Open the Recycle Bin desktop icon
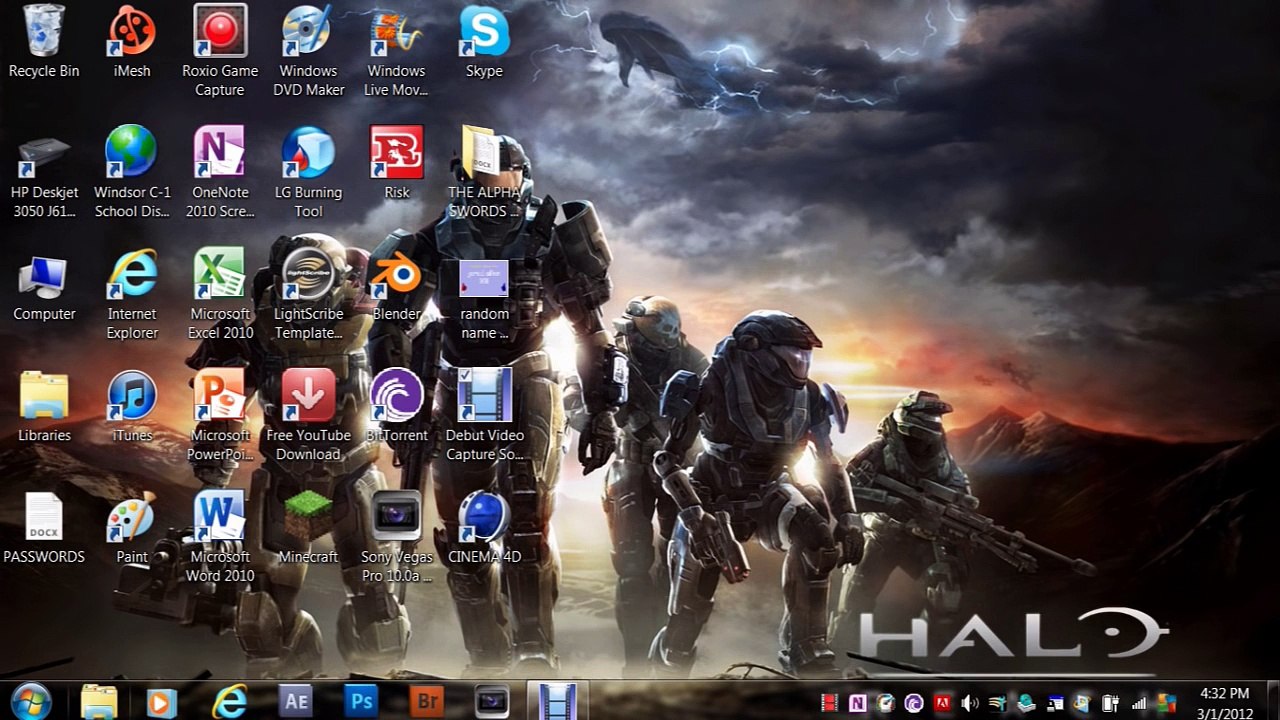This screenshot has width=1280, height=720. [44, 42]
